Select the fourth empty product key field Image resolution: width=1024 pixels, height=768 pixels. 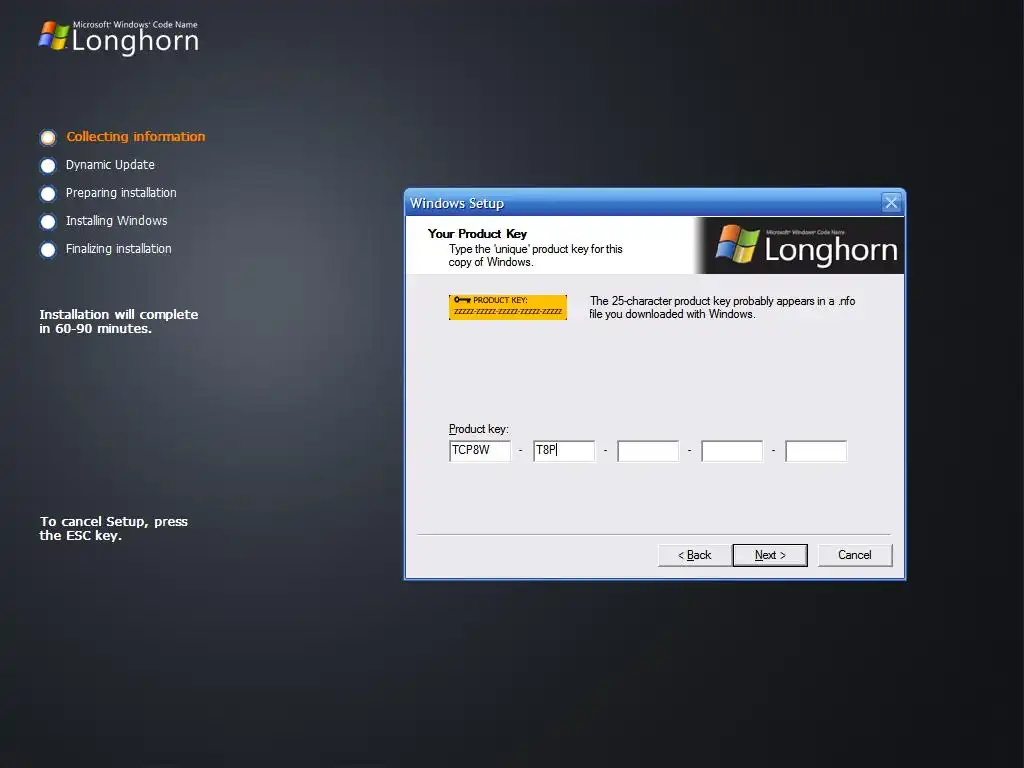732,451
